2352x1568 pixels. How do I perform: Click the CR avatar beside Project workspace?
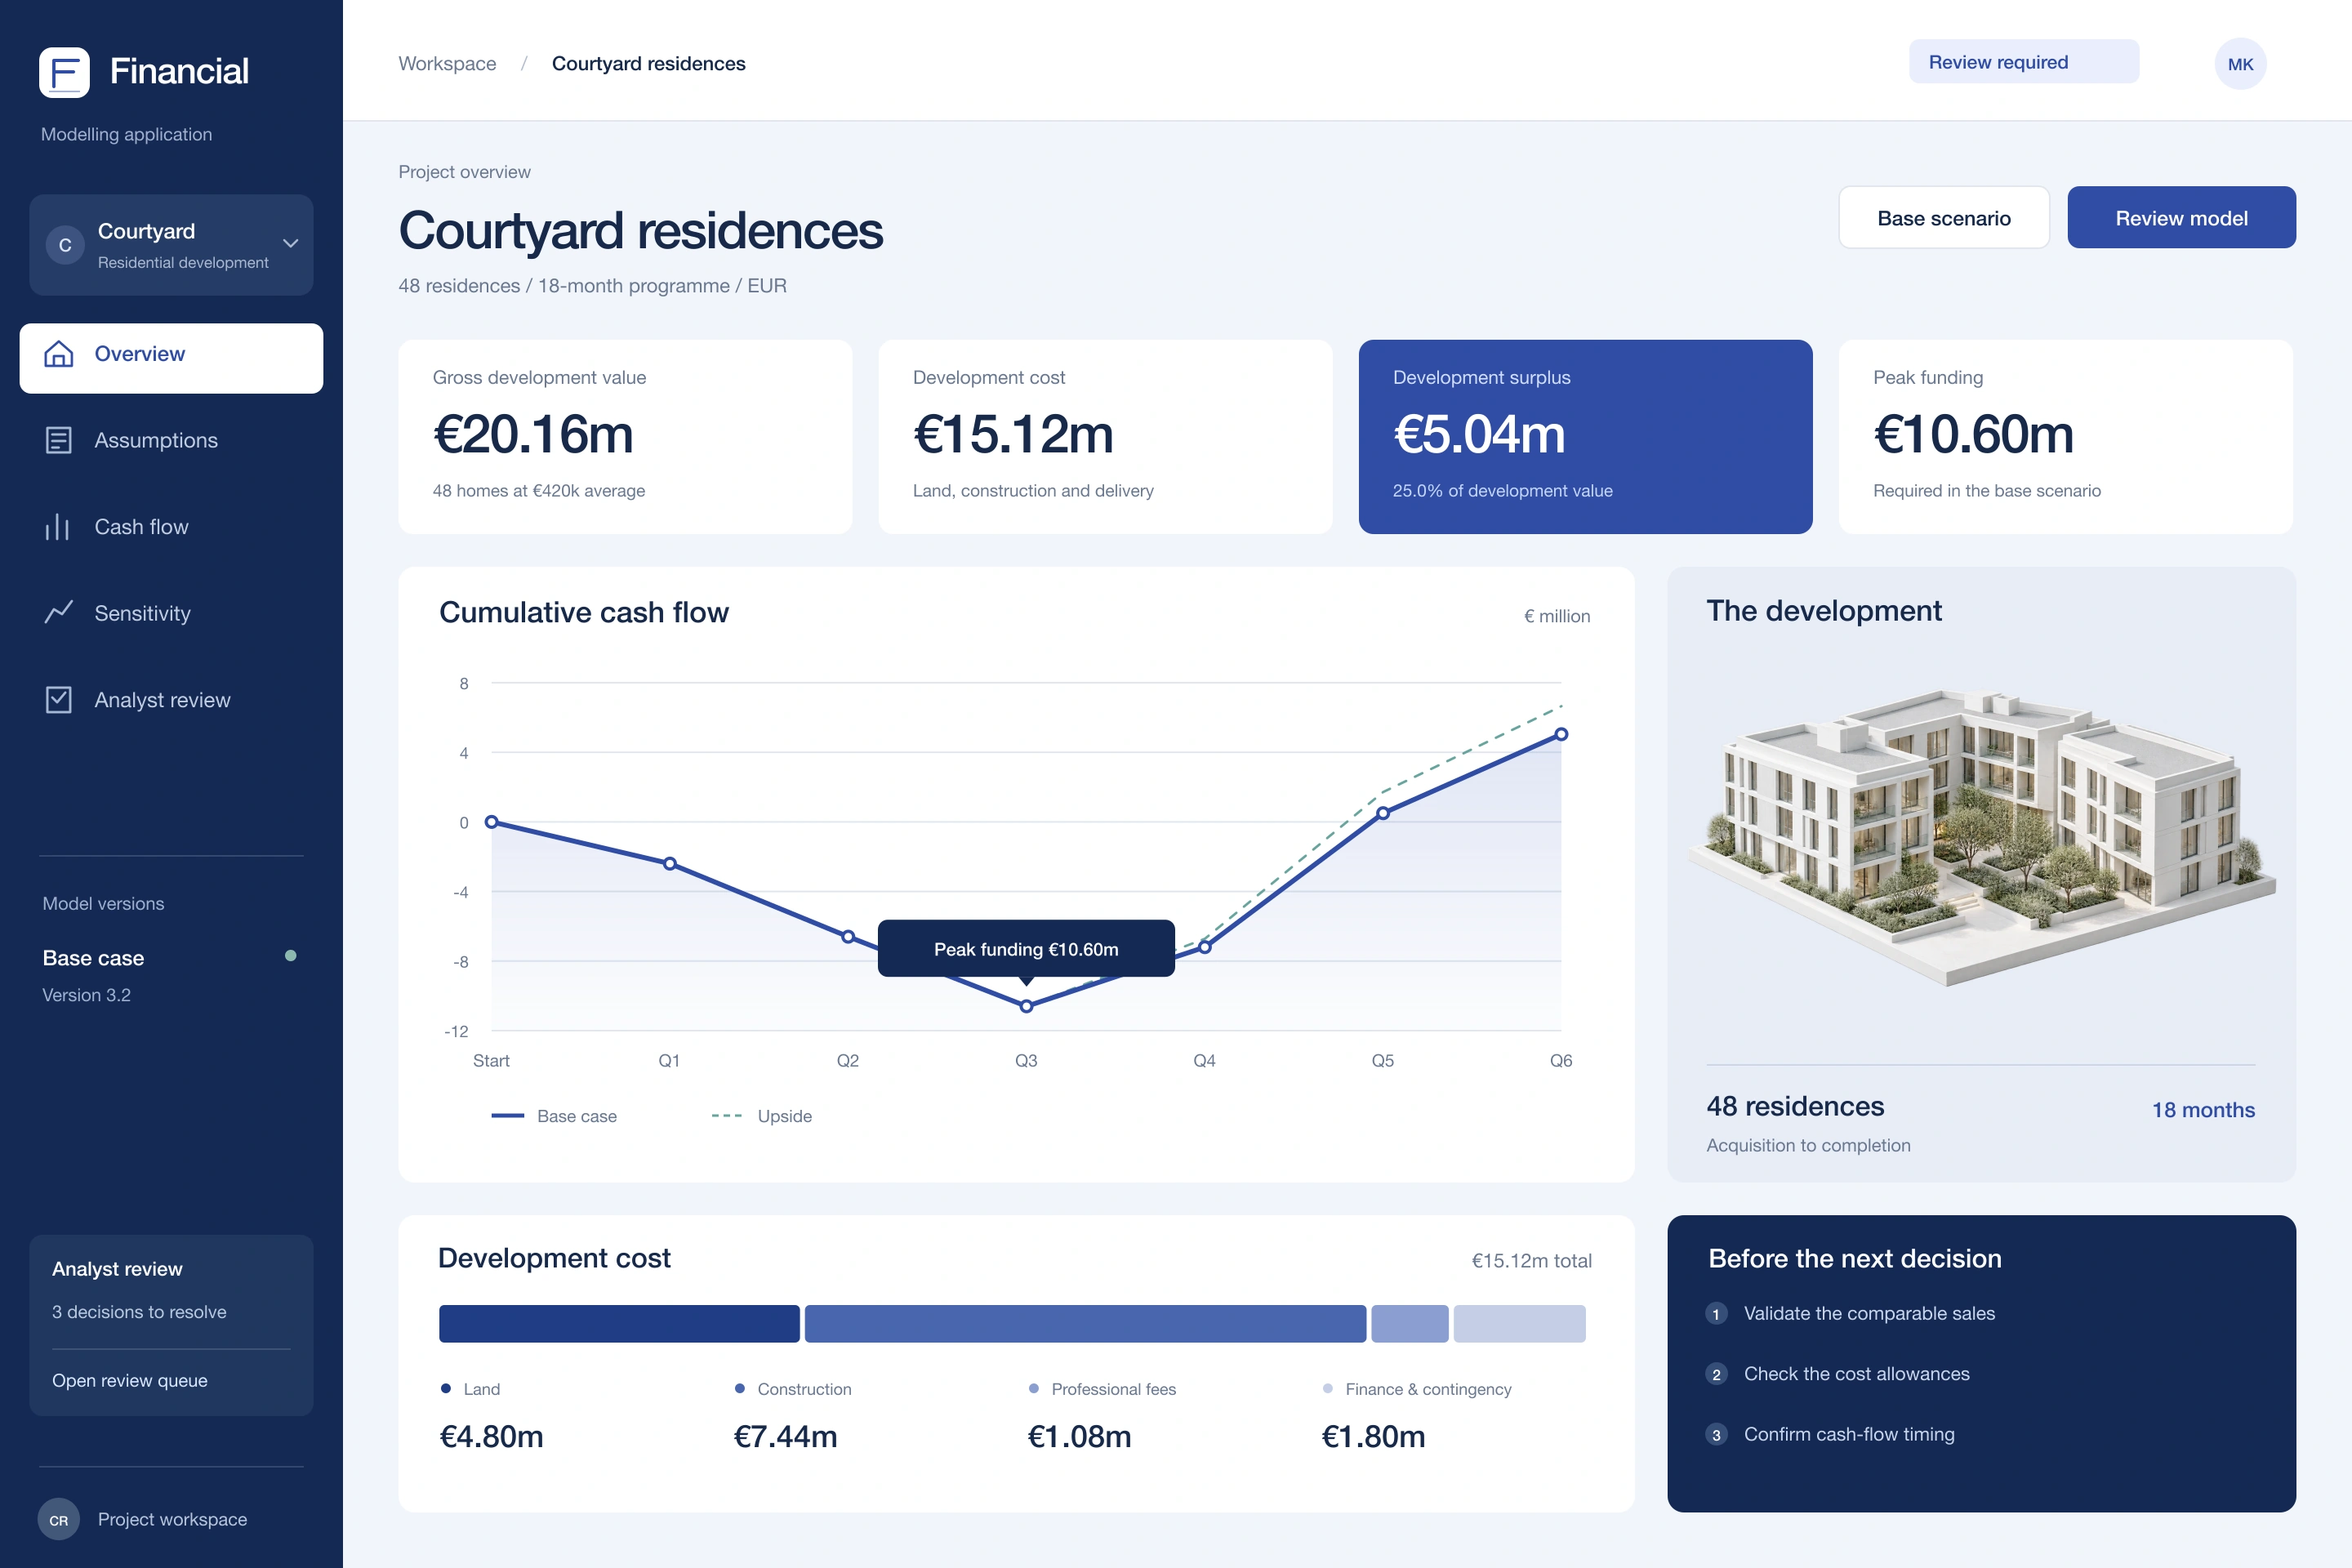(x=59, y=1520)
